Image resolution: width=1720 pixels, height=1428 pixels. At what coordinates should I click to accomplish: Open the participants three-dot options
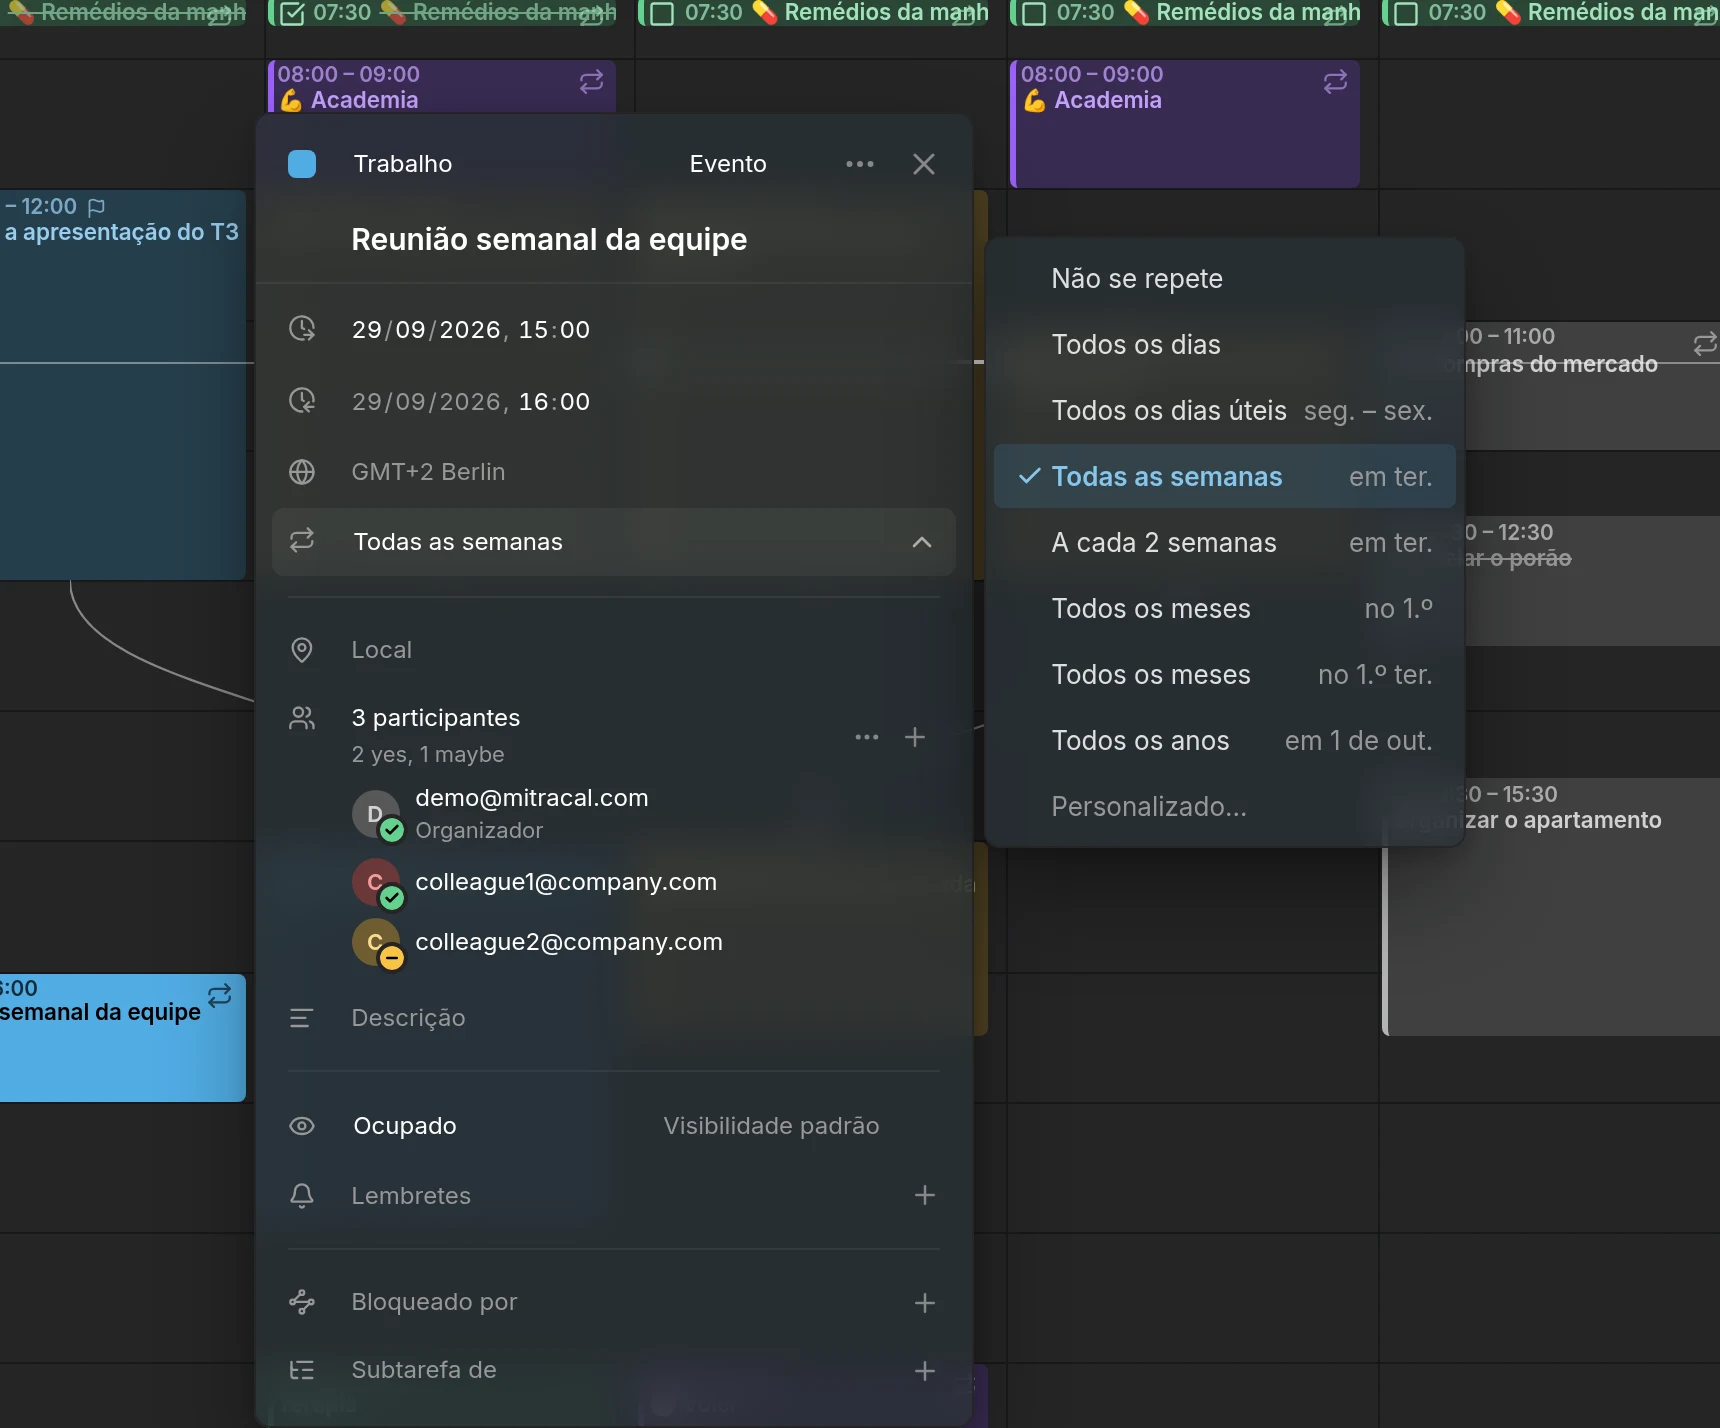867,737
